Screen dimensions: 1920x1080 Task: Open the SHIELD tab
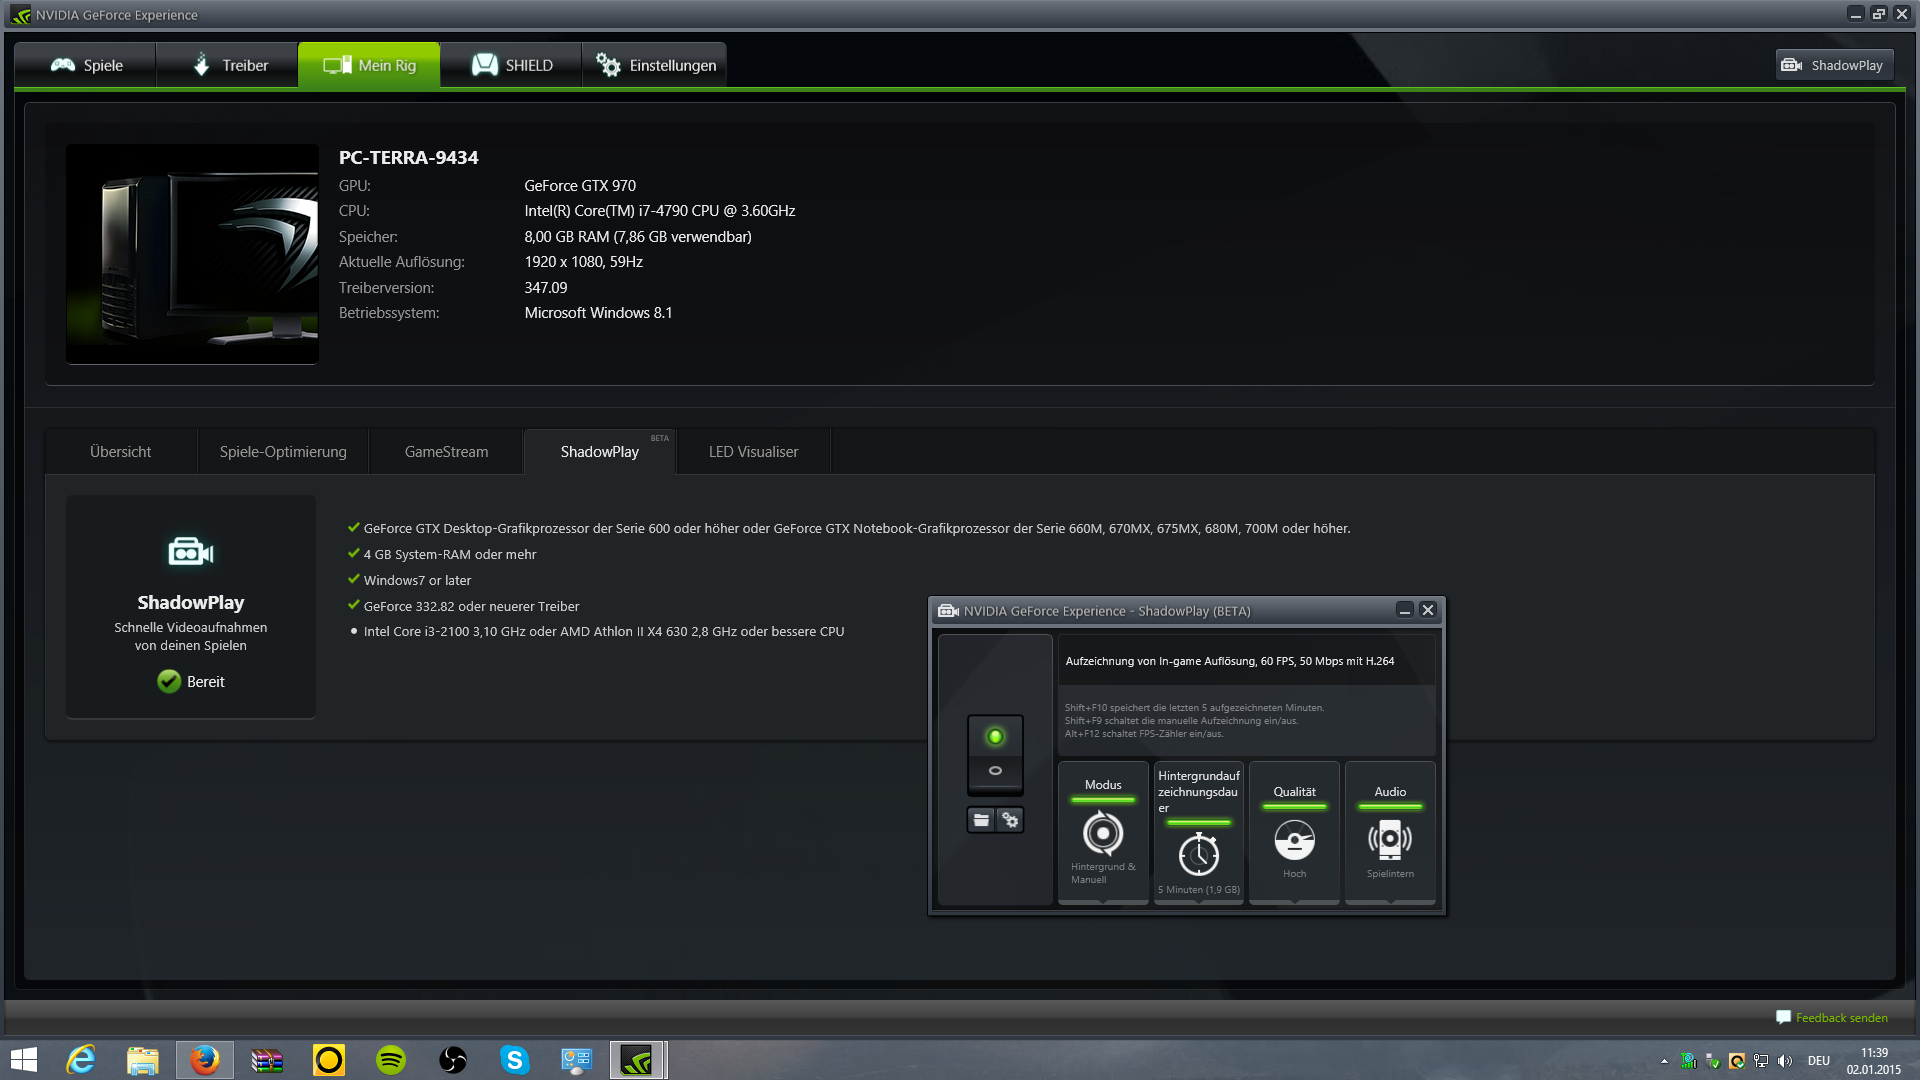click(x=511, y=65)
